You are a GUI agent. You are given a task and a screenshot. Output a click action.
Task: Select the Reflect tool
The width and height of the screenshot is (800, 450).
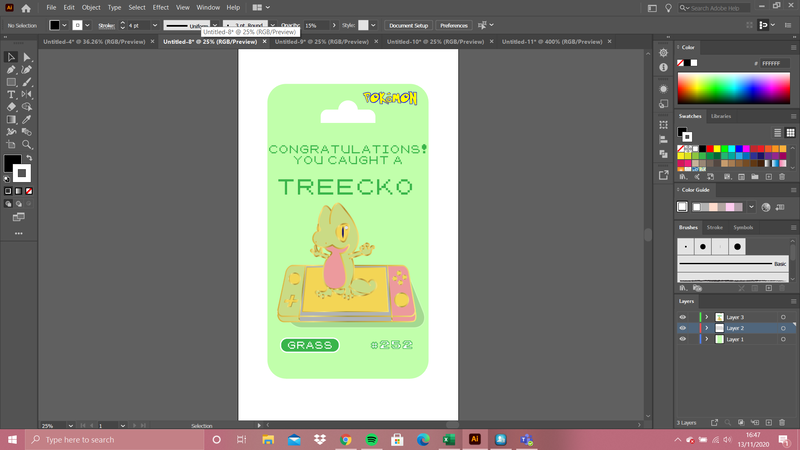tap(27, 94)
